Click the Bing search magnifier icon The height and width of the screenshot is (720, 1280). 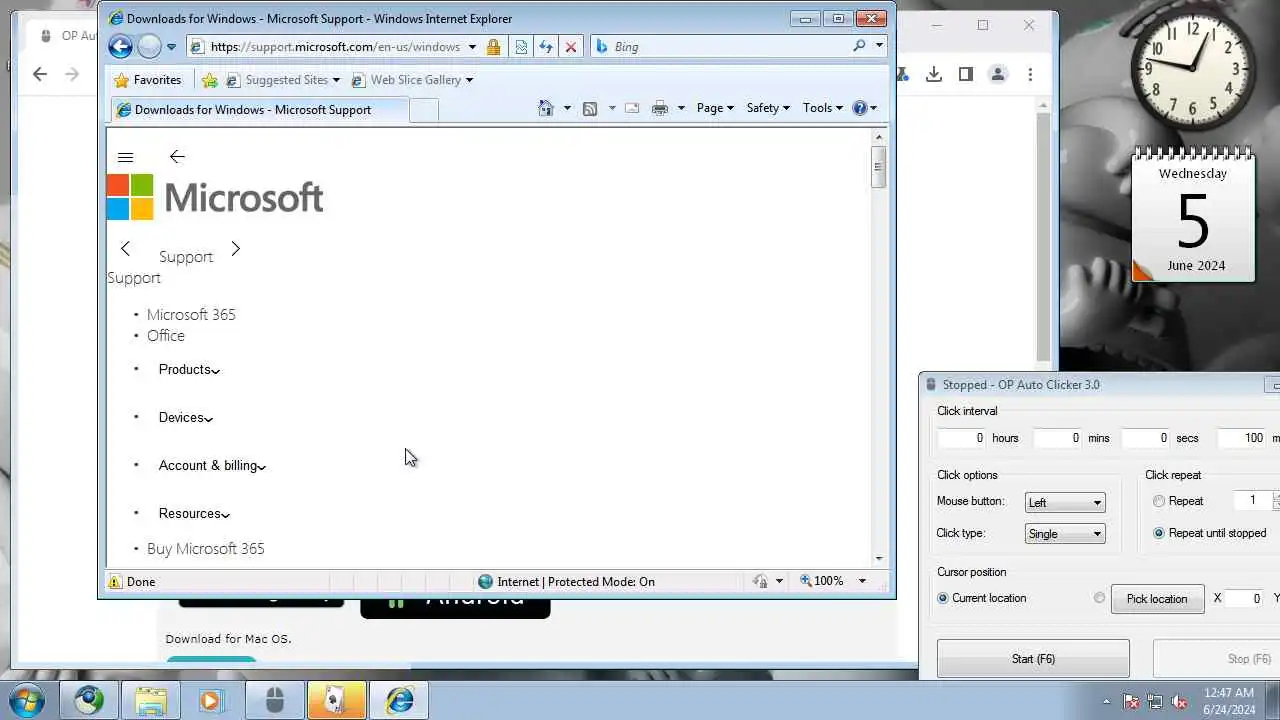coord(859,46)
